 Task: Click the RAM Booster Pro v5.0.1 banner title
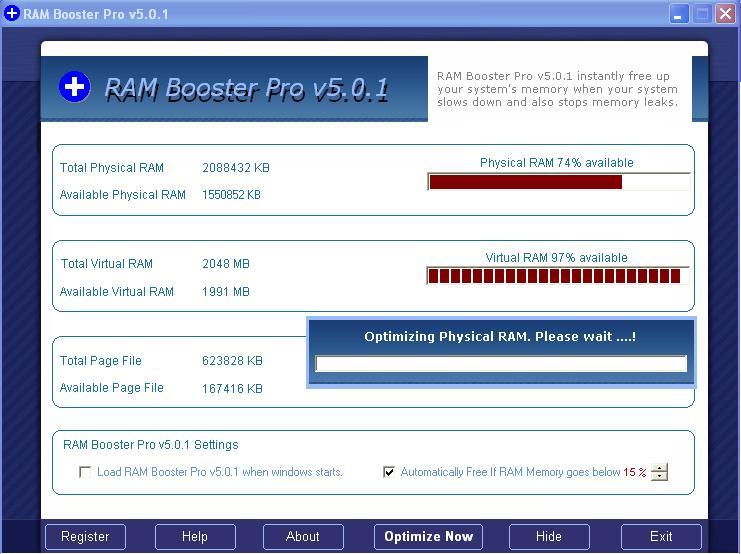point(246,89)
